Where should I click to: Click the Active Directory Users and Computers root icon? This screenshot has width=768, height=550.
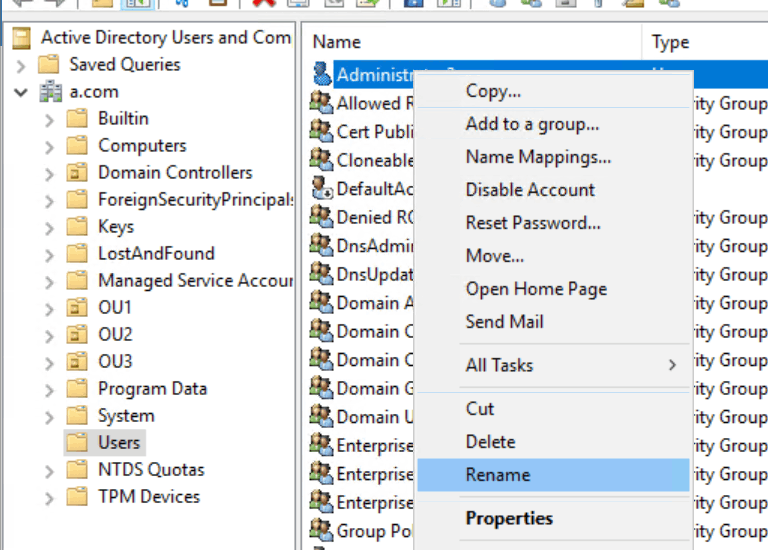[21, 38]
